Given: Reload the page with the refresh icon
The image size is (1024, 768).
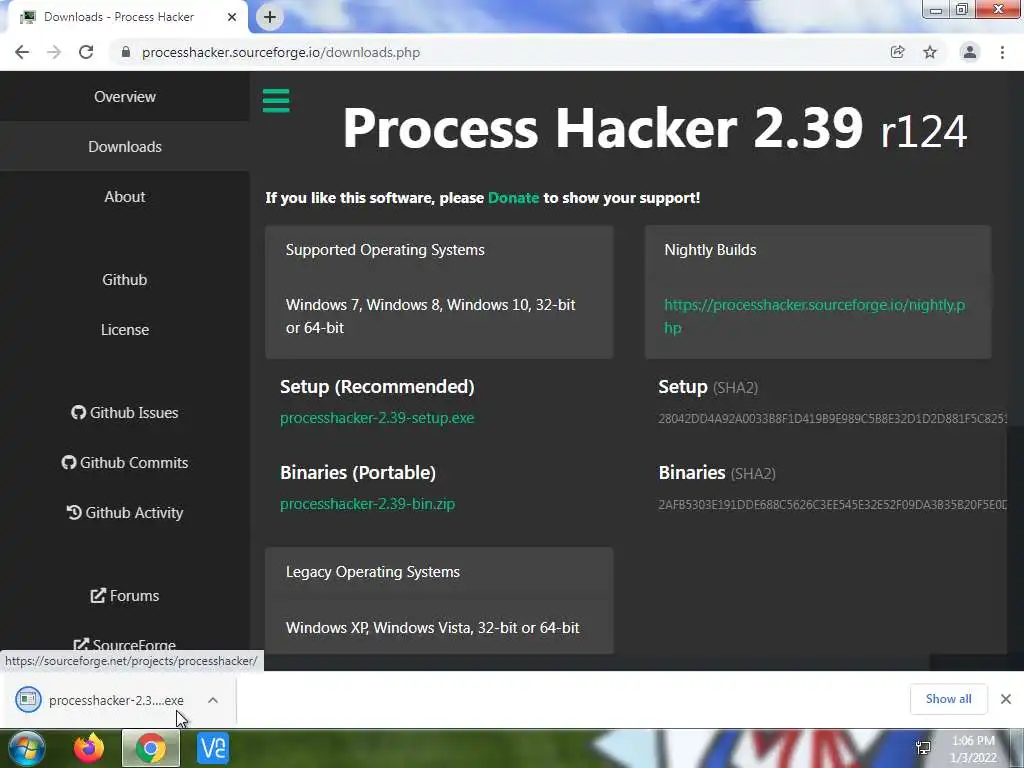Looking at the screenshot, I should (x=86, y=52).
